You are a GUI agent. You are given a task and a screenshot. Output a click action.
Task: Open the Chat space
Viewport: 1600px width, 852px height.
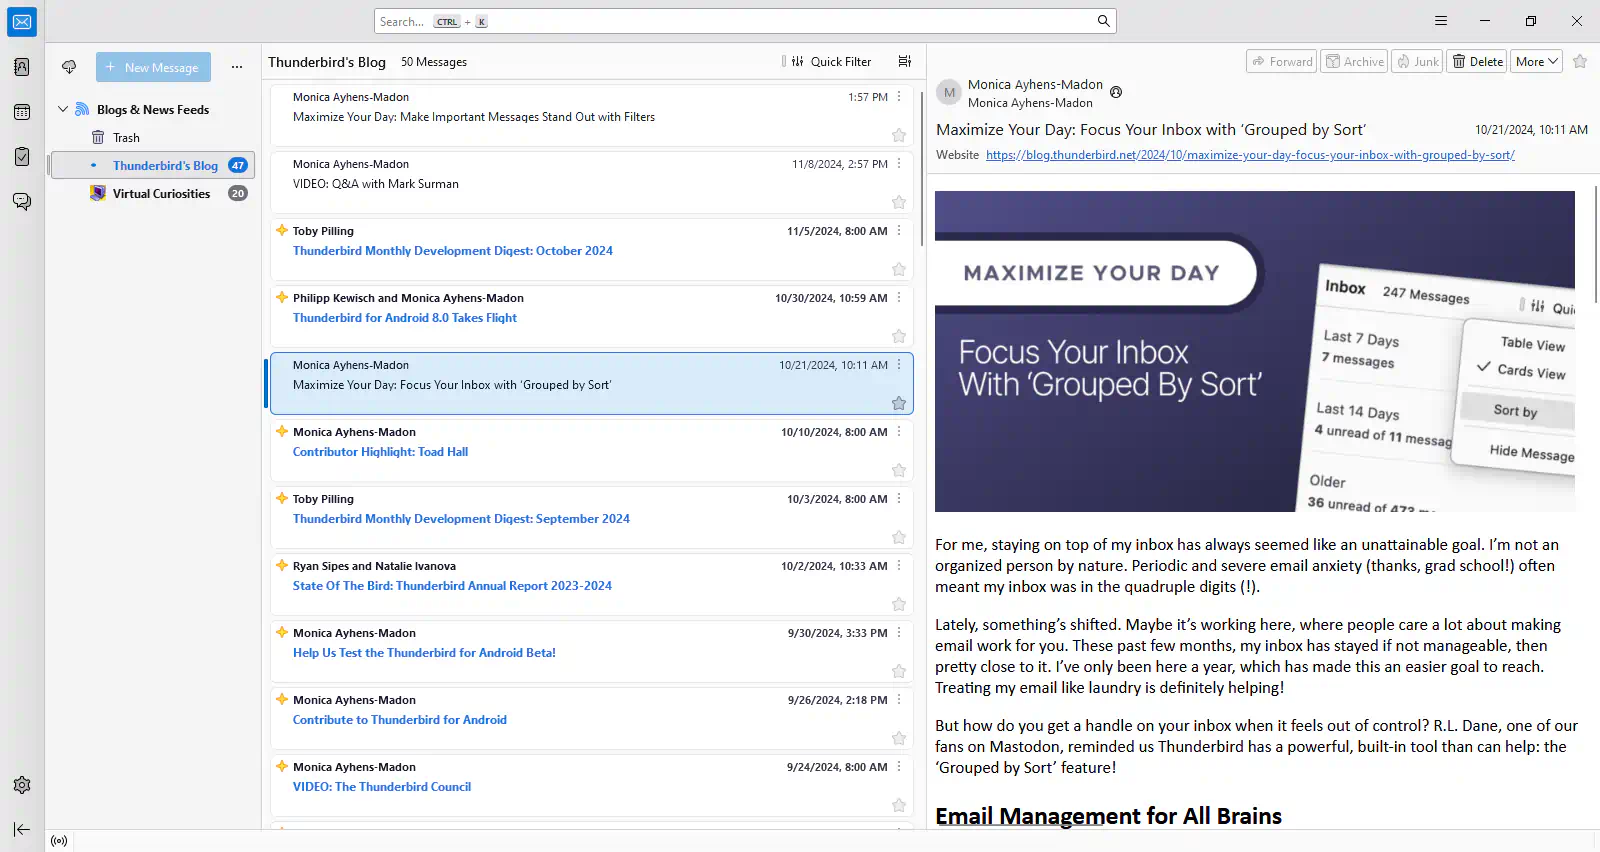[22, 202]
